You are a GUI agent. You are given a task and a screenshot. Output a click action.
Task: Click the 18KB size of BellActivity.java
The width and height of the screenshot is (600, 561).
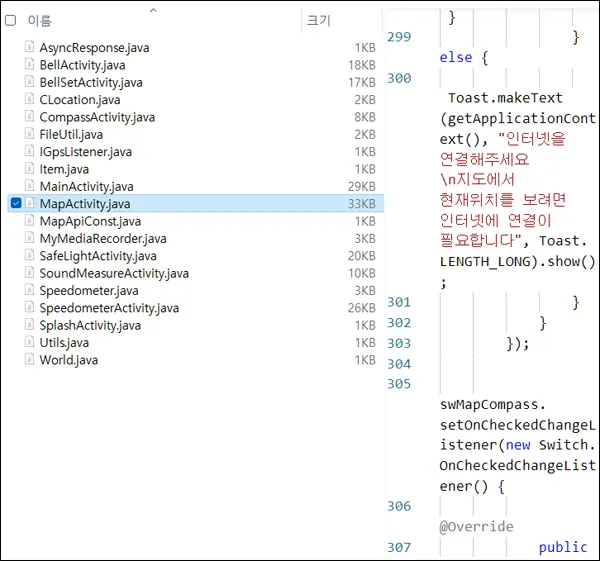pyautogui.click(x=362, y=65)
